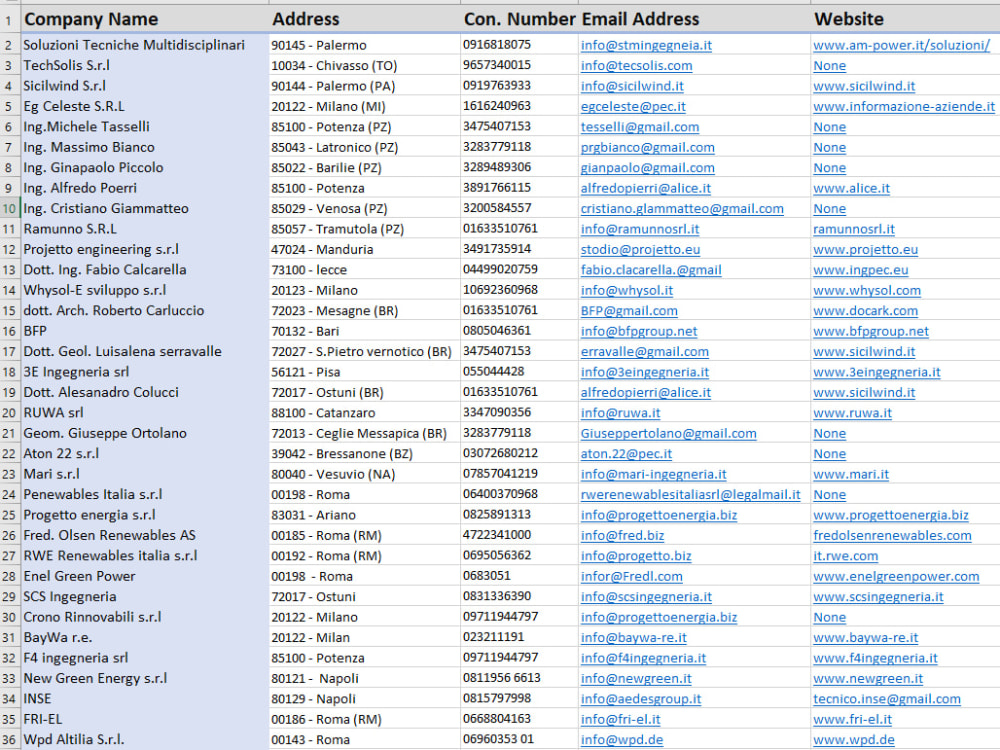
Task: Select the 10034 - Chivasso (TO) address cell
Action: click(364, 66)
